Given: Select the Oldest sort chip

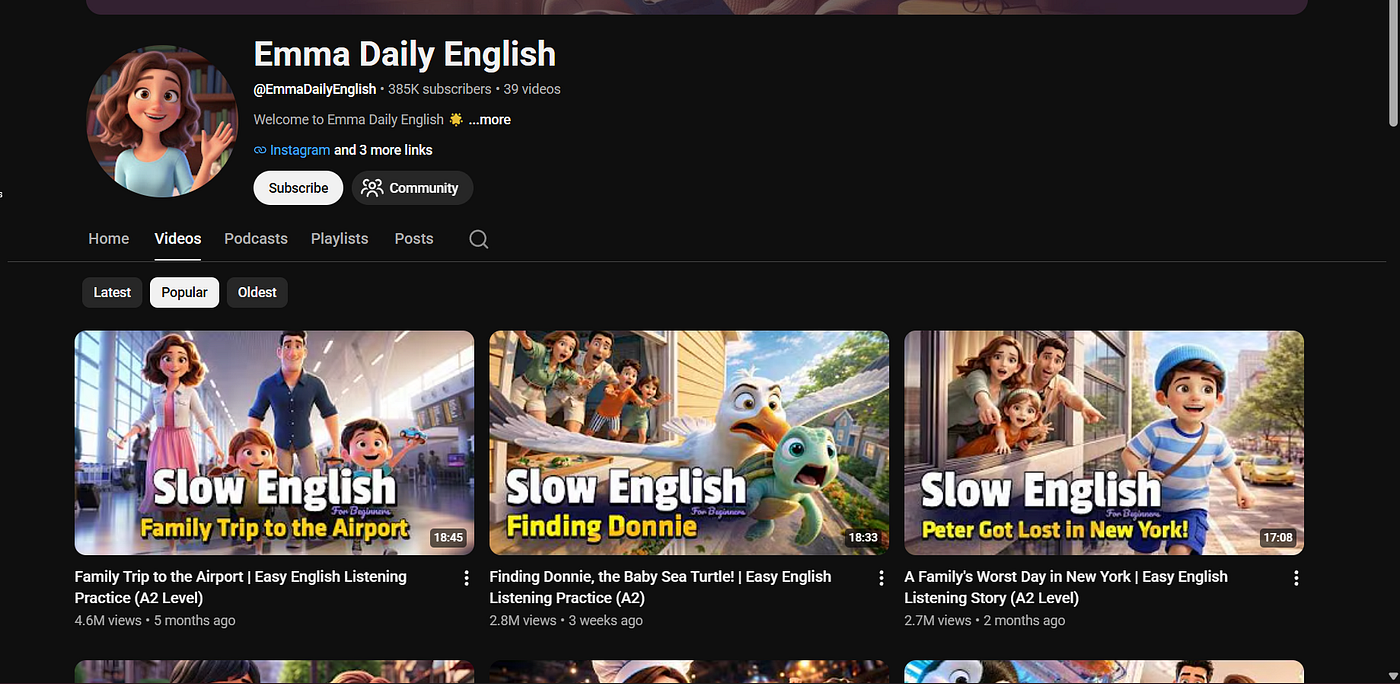Looking at the screenshot, I should pos(257,292).
